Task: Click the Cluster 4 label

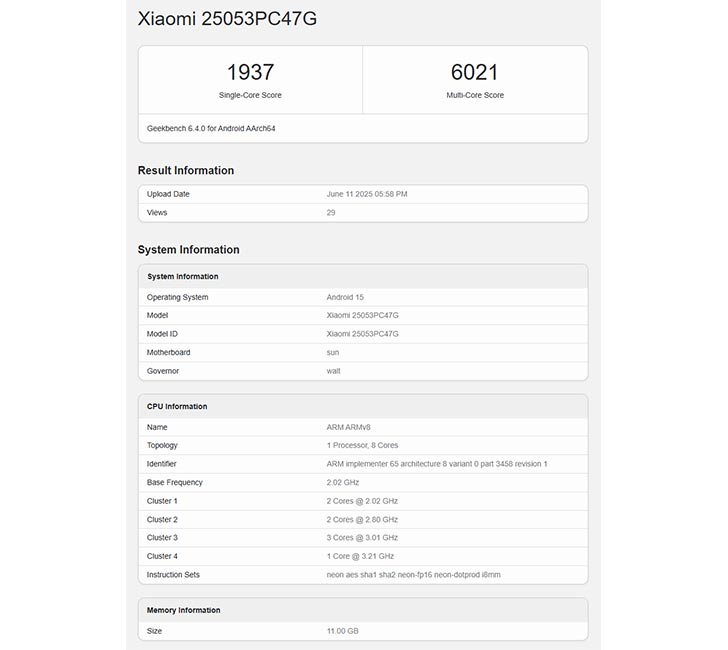Action: (x=162, y=556)
